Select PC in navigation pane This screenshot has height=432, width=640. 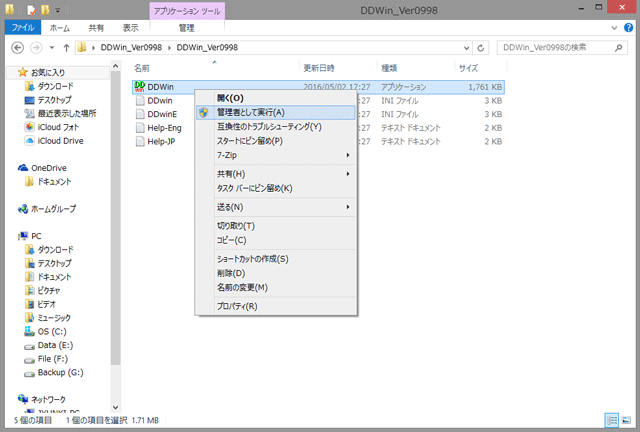click(36, 236)
